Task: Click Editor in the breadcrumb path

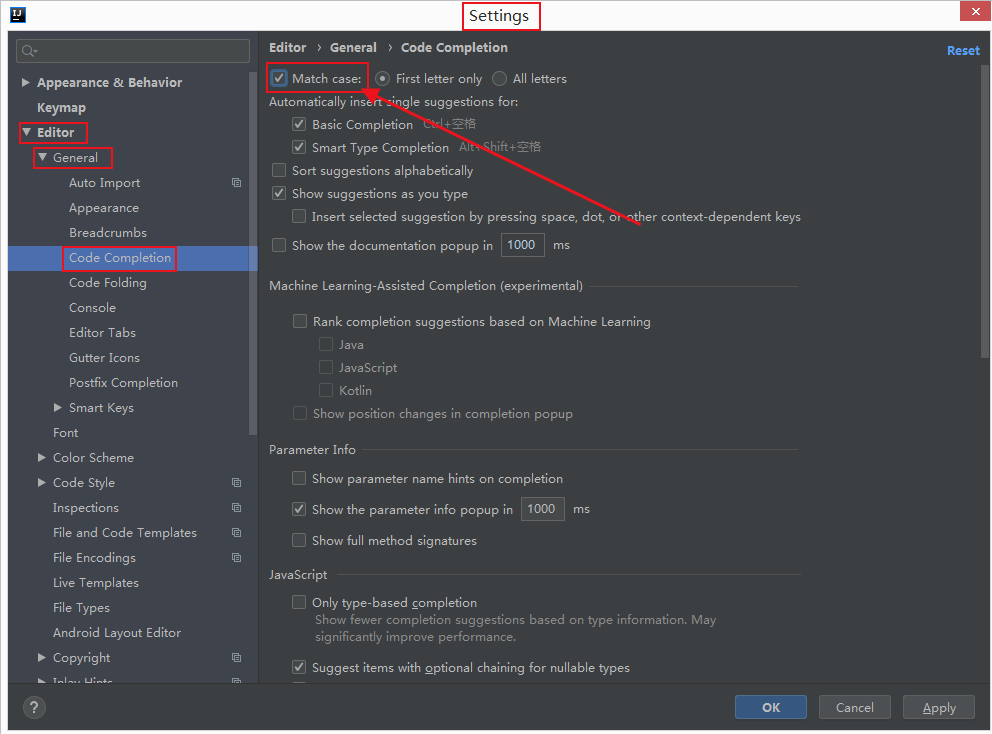Action: point(287,47)
